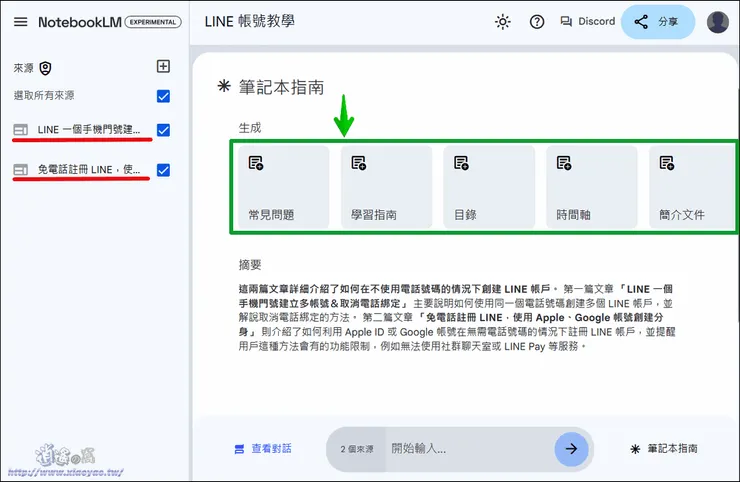Screen dimensions: 740x482
Task: Click 查看對話 view chat link
Action: pos(263,448)
